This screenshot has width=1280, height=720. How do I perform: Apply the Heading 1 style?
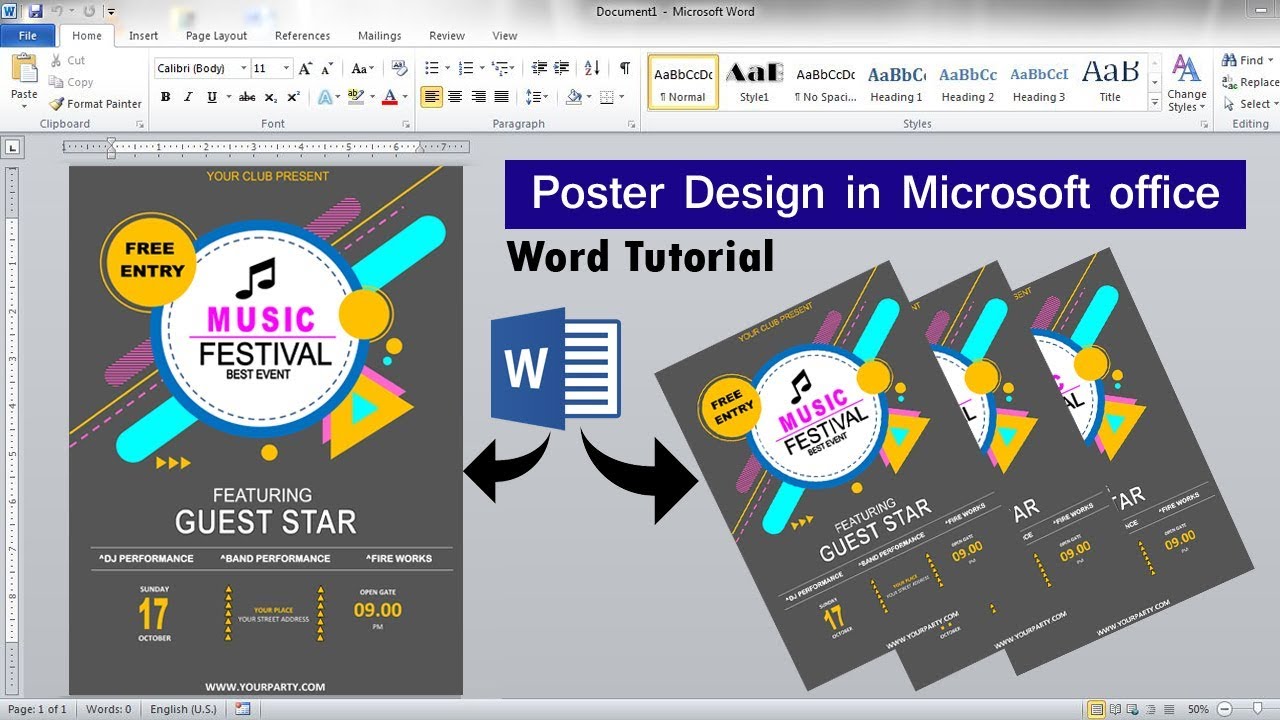point(896,83)
